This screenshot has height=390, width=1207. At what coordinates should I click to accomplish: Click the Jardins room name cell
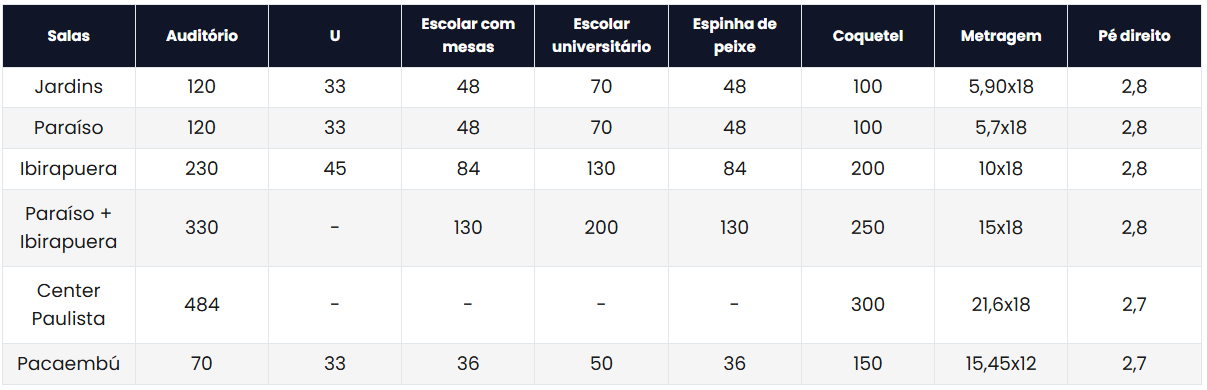tap(68, 87)
